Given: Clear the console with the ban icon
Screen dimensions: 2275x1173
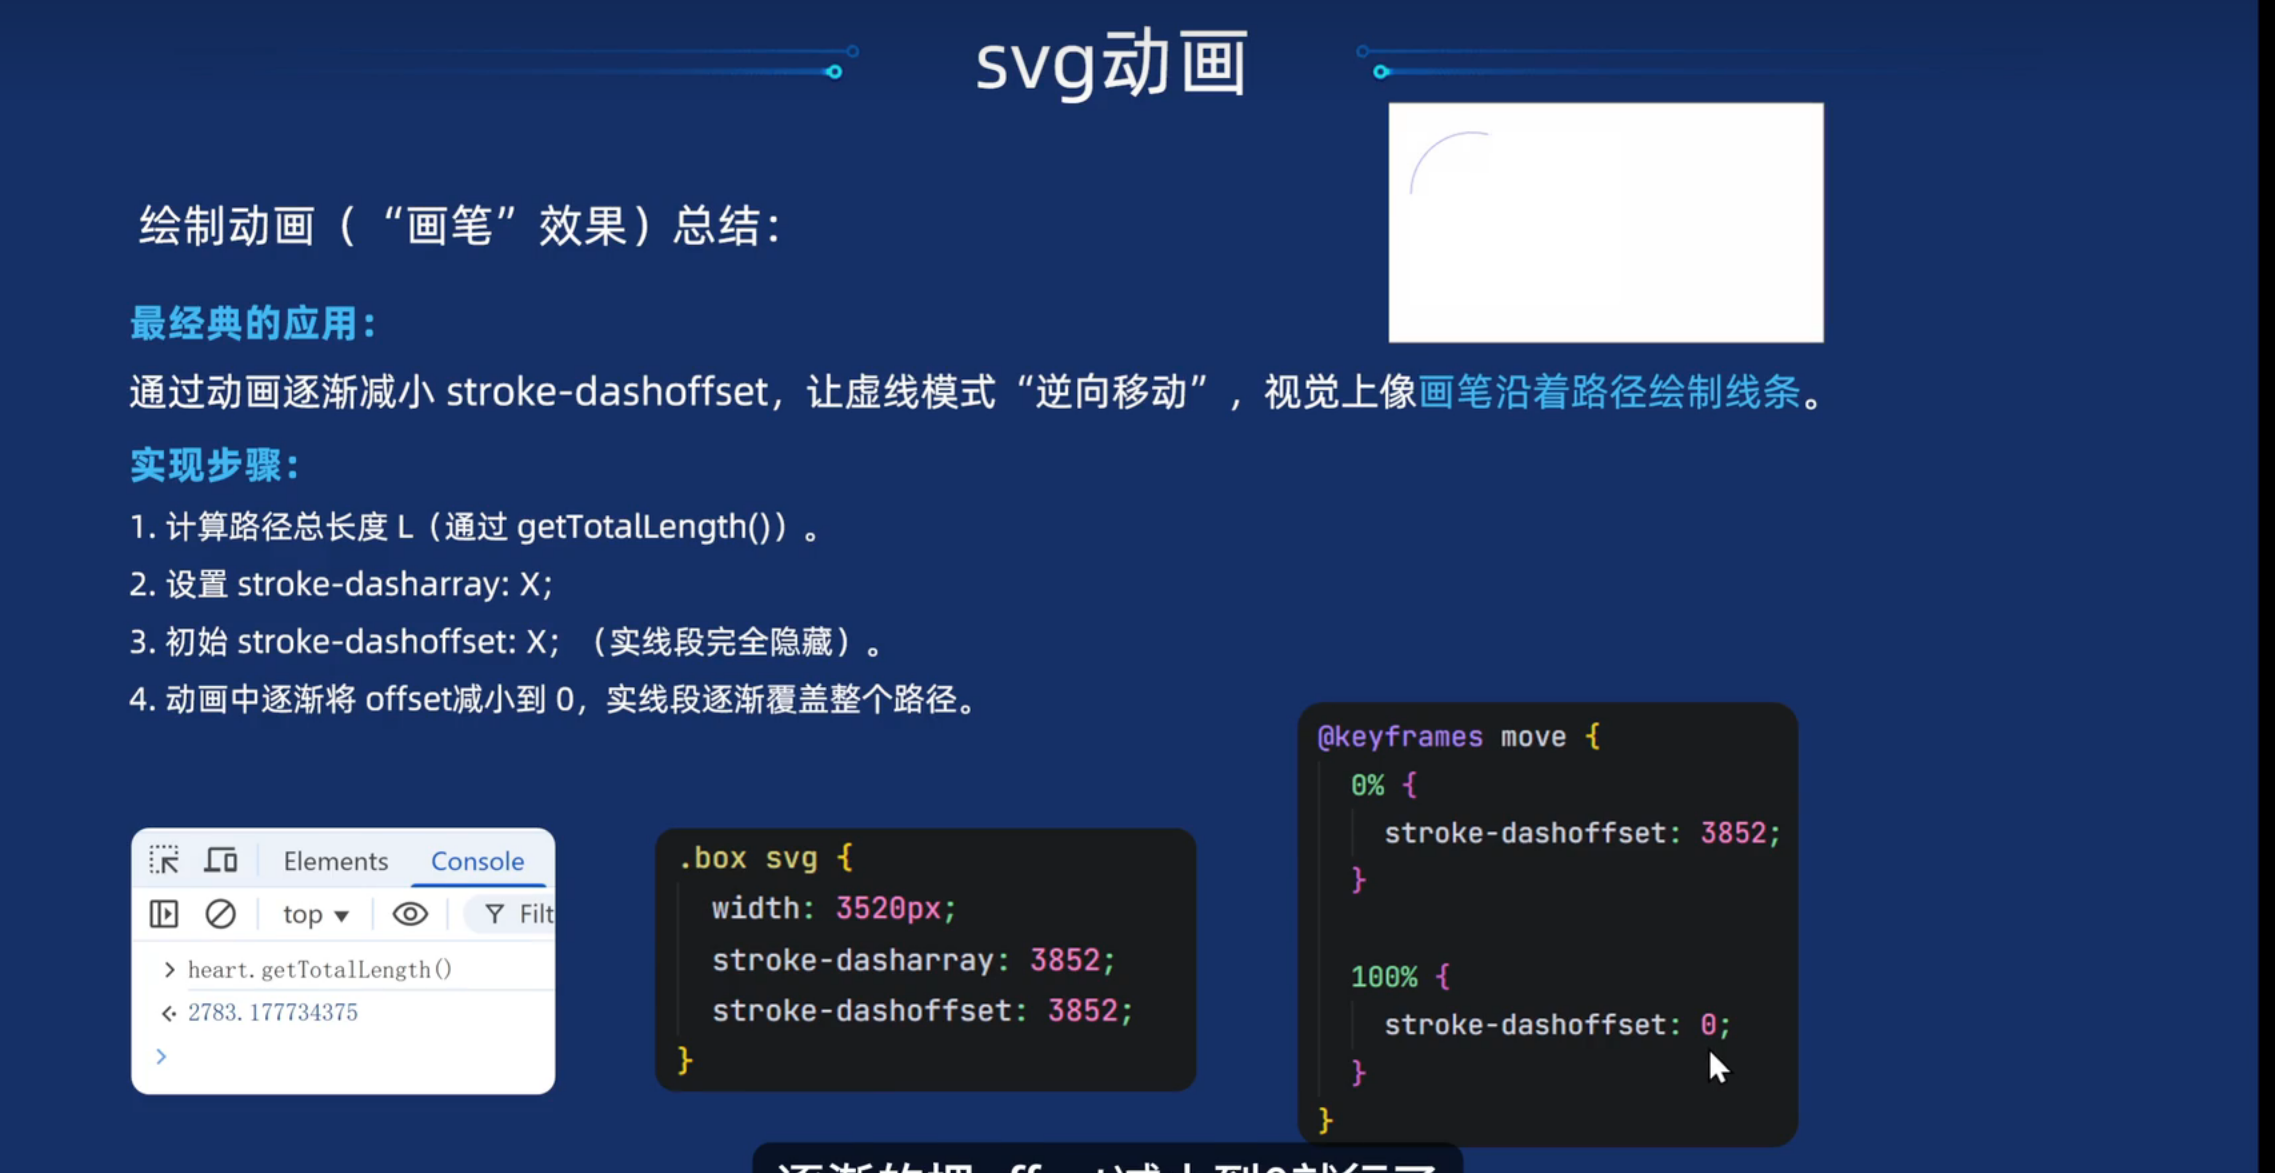Looking at the screenshot, I should [220, 914].
